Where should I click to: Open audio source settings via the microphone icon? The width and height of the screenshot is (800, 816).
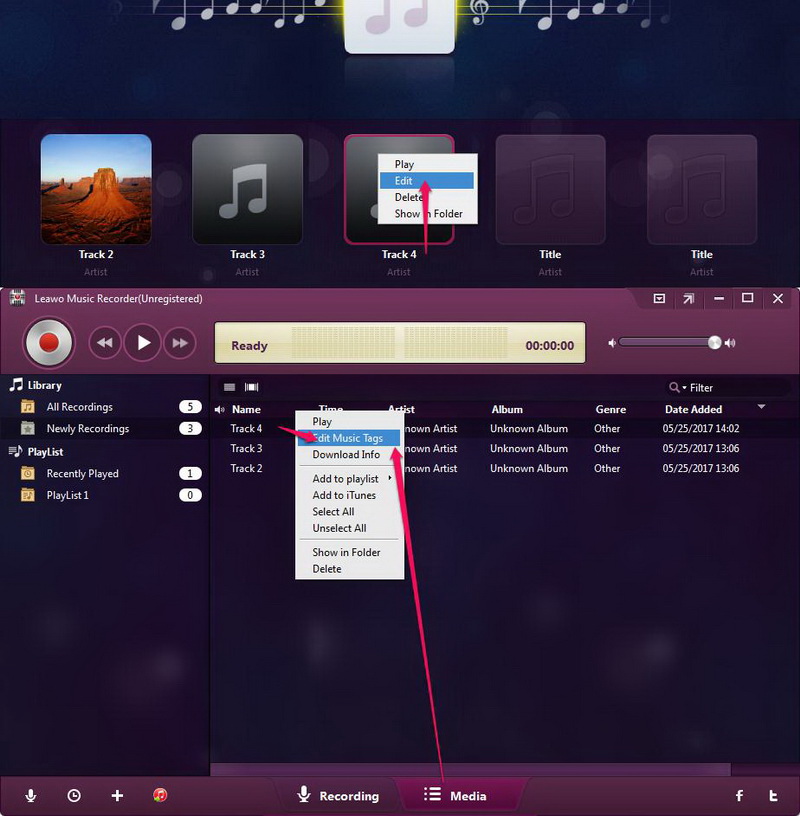coord(31,795)
